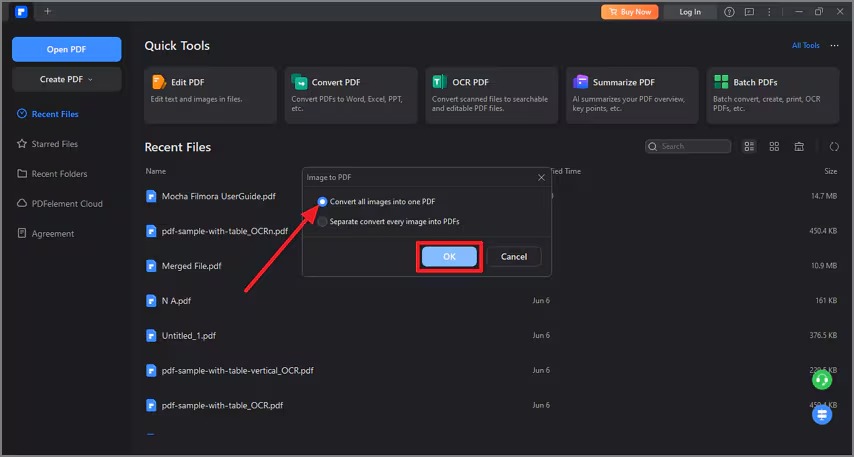Open the Batch PDFs tool
The image size is (854, 457).
pyautogui.click(x=772, y=95)
